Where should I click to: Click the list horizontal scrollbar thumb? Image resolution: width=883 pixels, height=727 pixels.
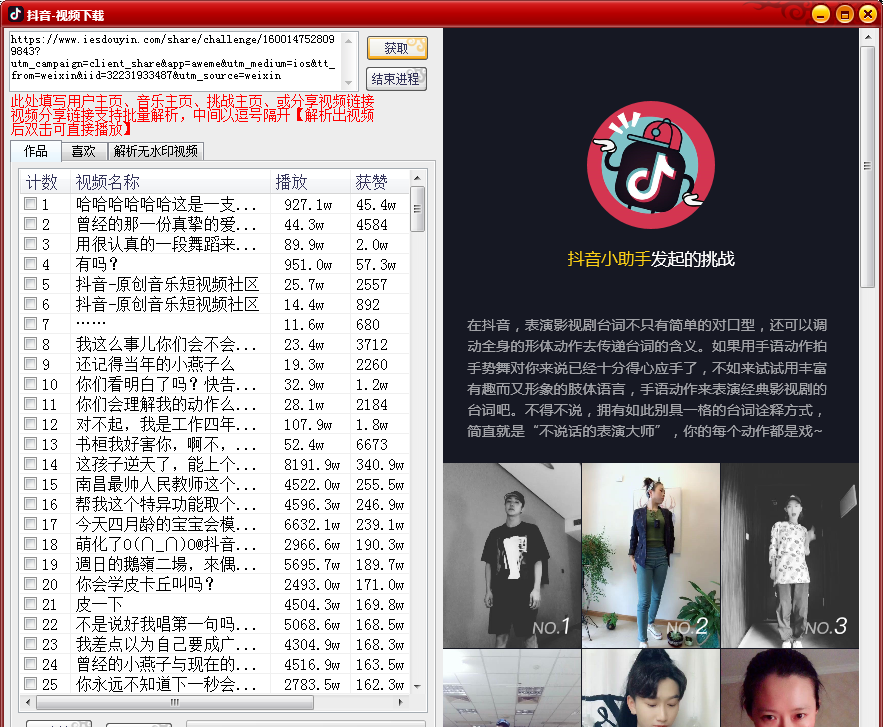pos(175,702)
